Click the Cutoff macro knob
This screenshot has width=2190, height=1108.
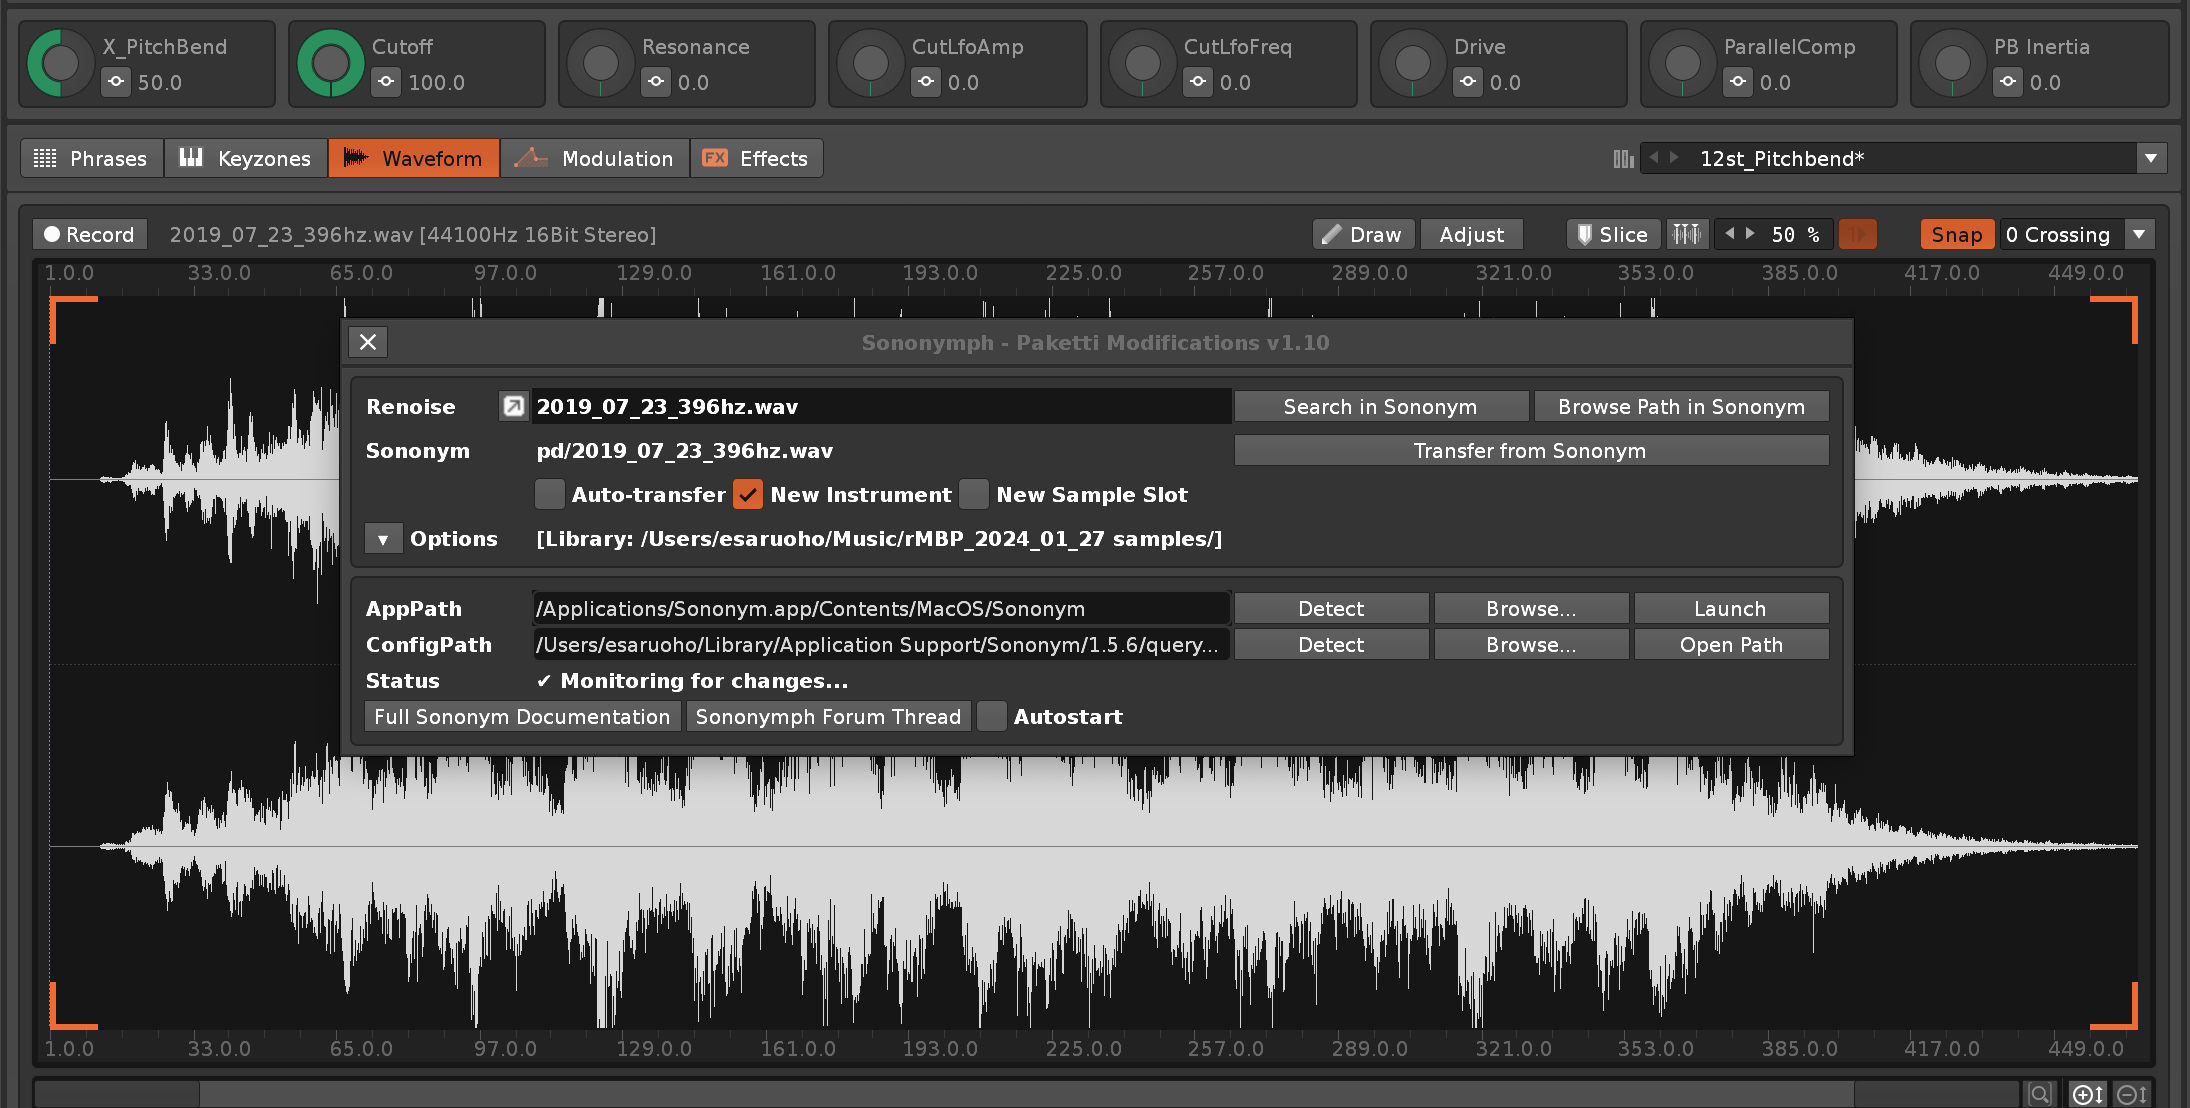coord(330,63)
